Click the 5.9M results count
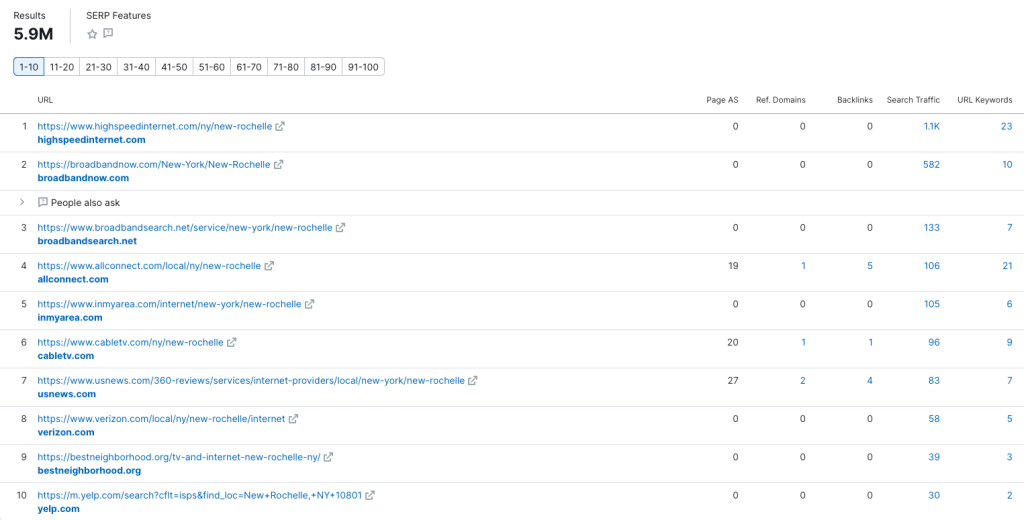This screenshot has width=1024, height=520. (x=33, y=34)
